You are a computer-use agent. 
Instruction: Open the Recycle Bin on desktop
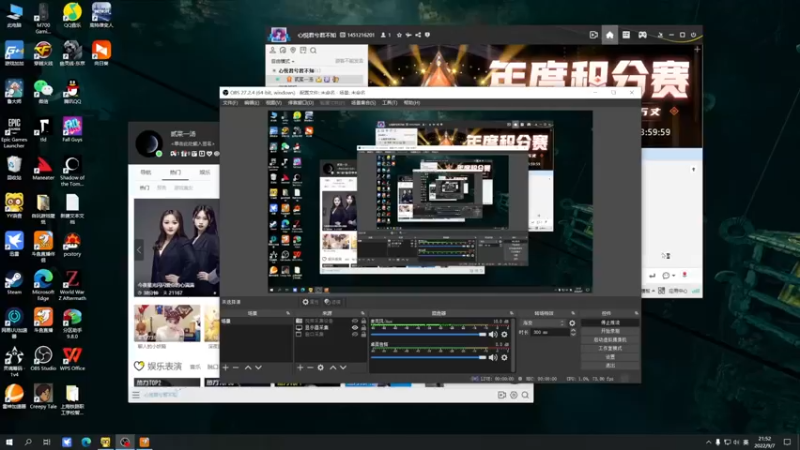14,168
